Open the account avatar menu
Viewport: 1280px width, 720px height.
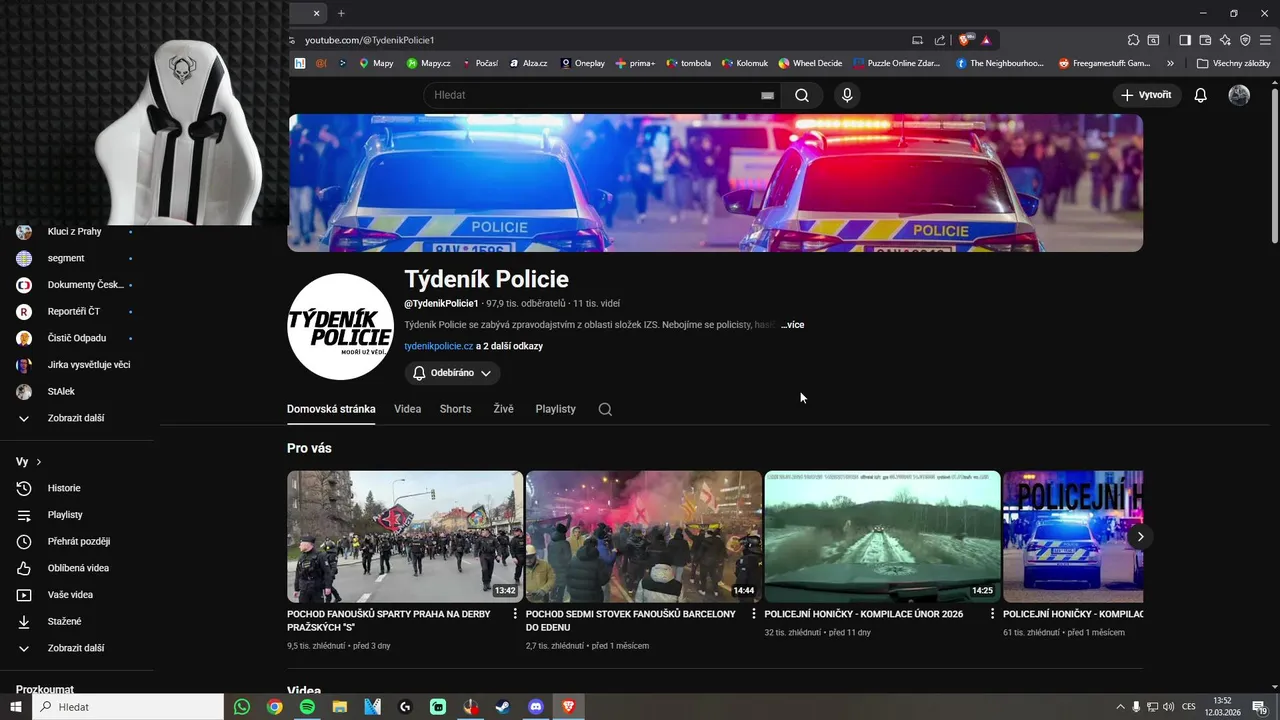pyautogui.click(x=1239, y=95)
